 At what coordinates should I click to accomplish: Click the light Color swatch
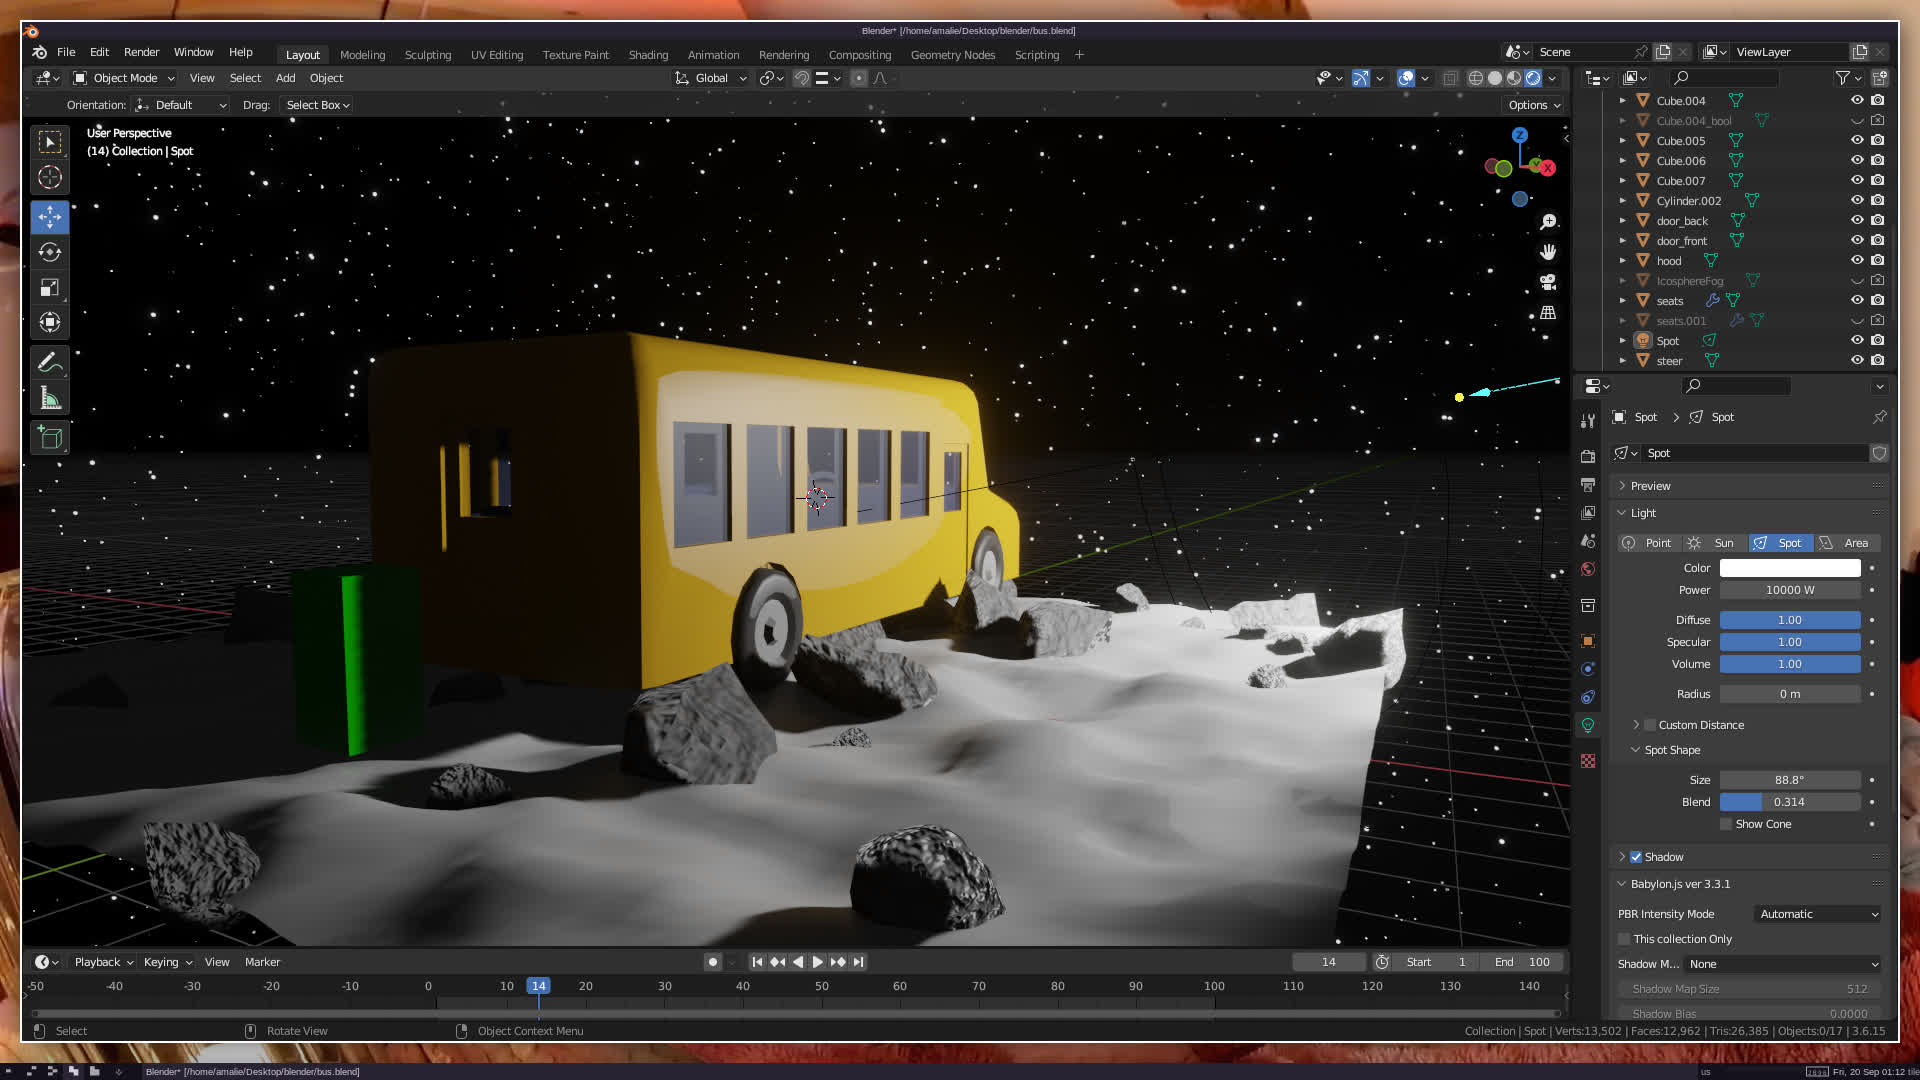click(x=1789, y=568)
